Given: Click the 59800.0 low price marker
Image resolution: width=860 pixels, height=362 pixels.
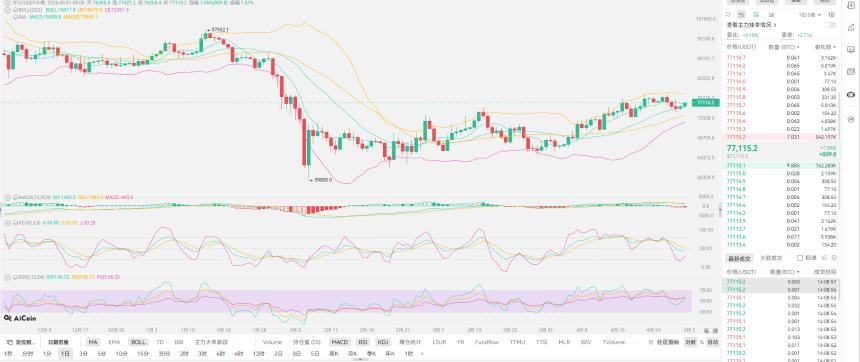Looking at the screenshot, I should (x=321, y=179).
